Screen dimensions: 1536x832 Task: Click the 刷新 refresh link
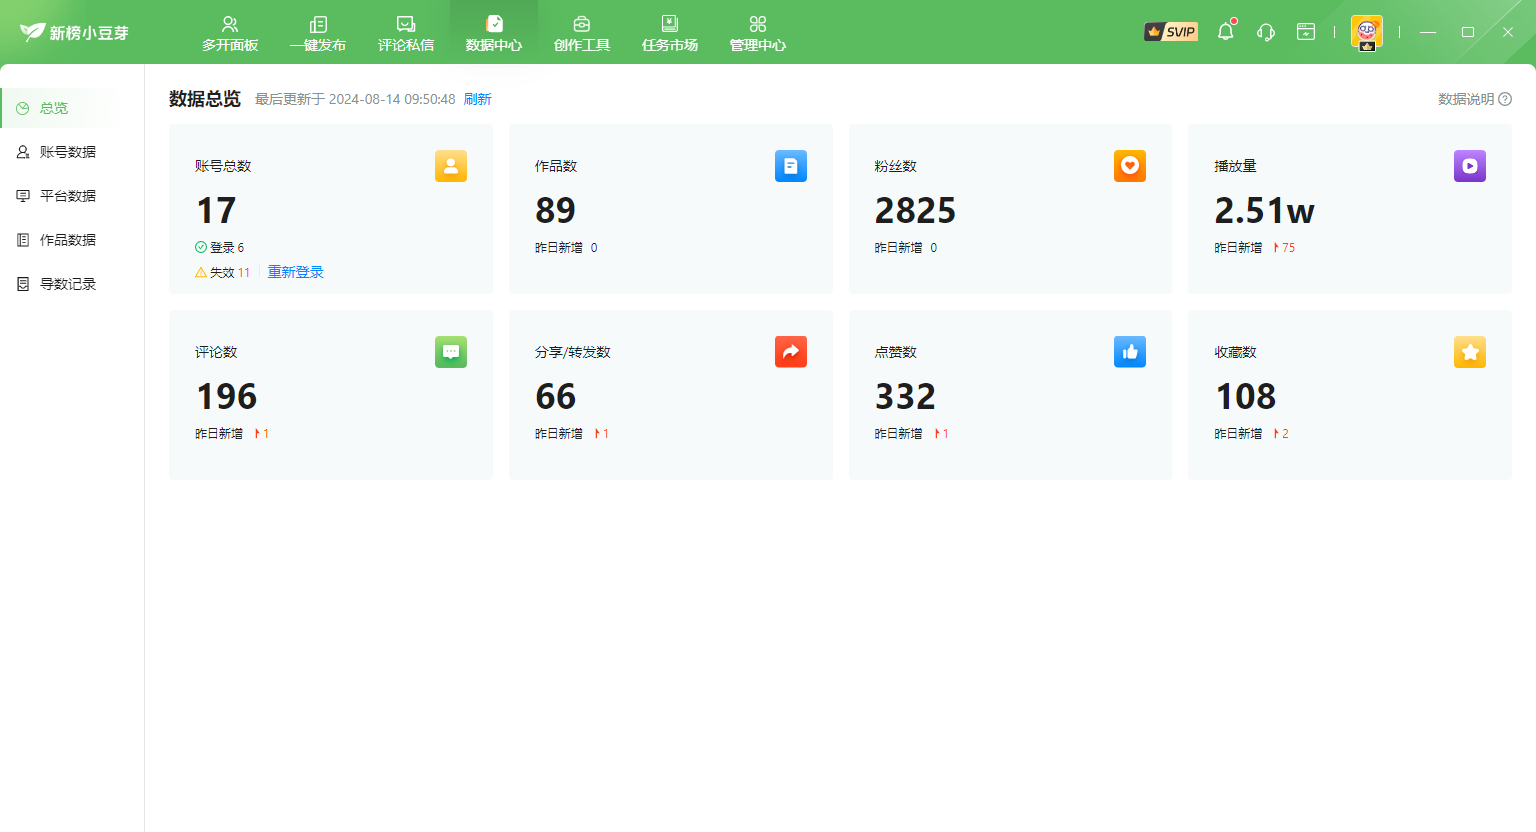478,99
